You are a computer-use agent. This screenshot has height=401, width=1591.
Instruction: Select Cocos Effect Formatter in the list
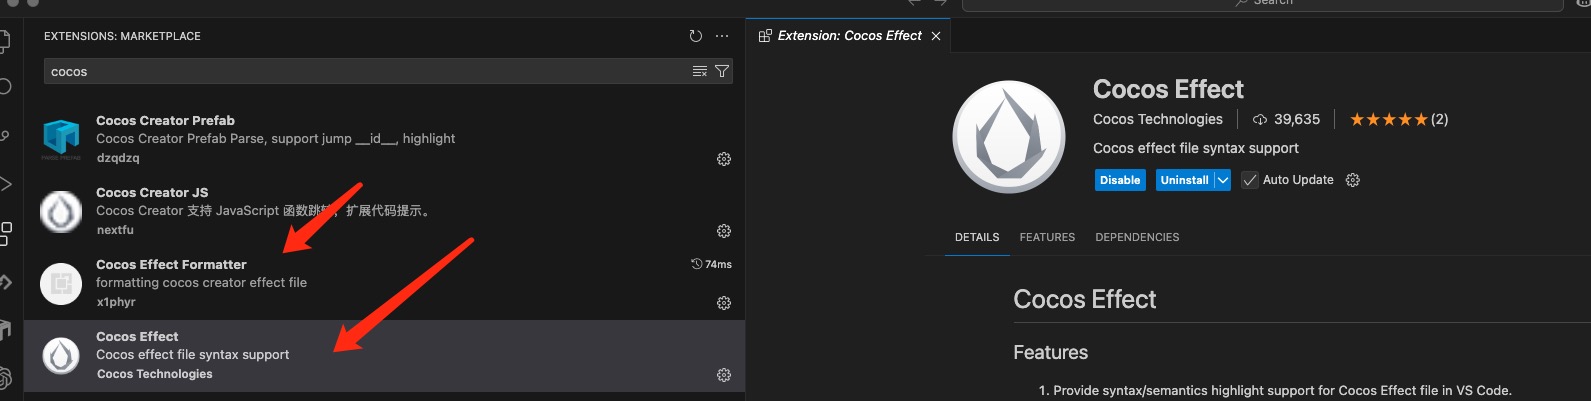(x=300, y=283)
